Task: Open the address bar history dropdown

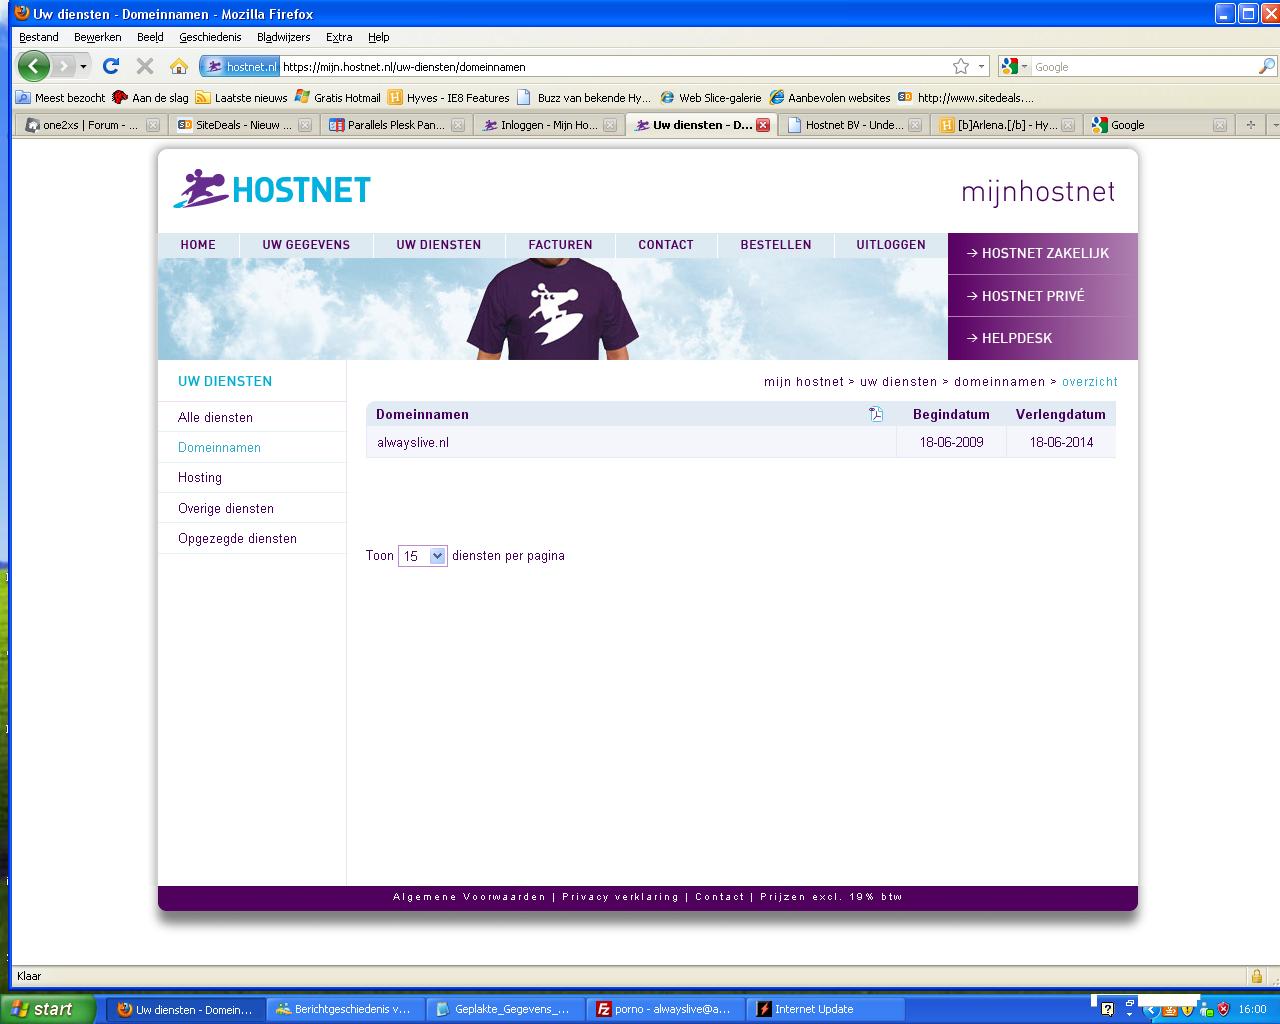Action: (981, 67)
